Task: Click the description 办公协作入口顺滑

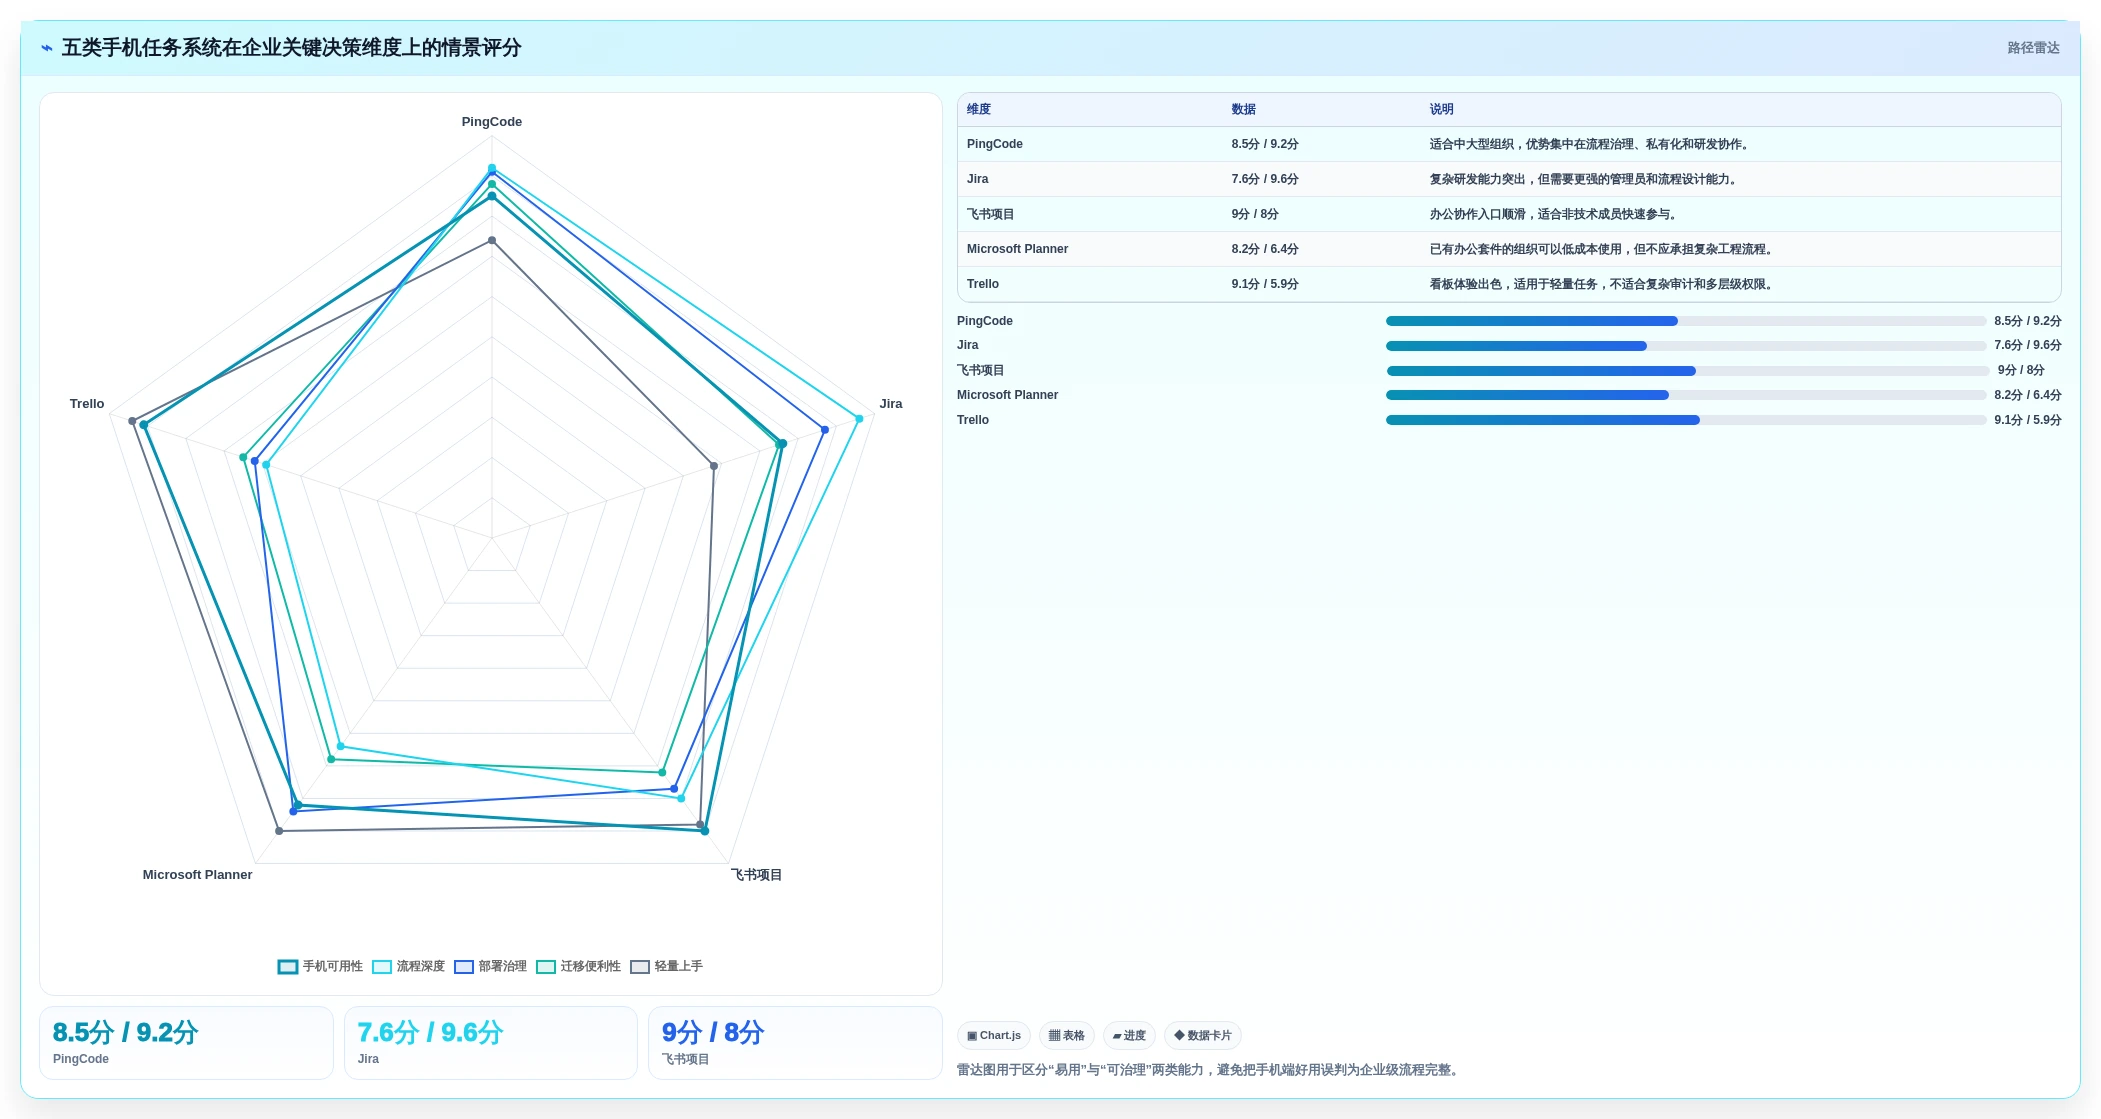Action: 1555,214
